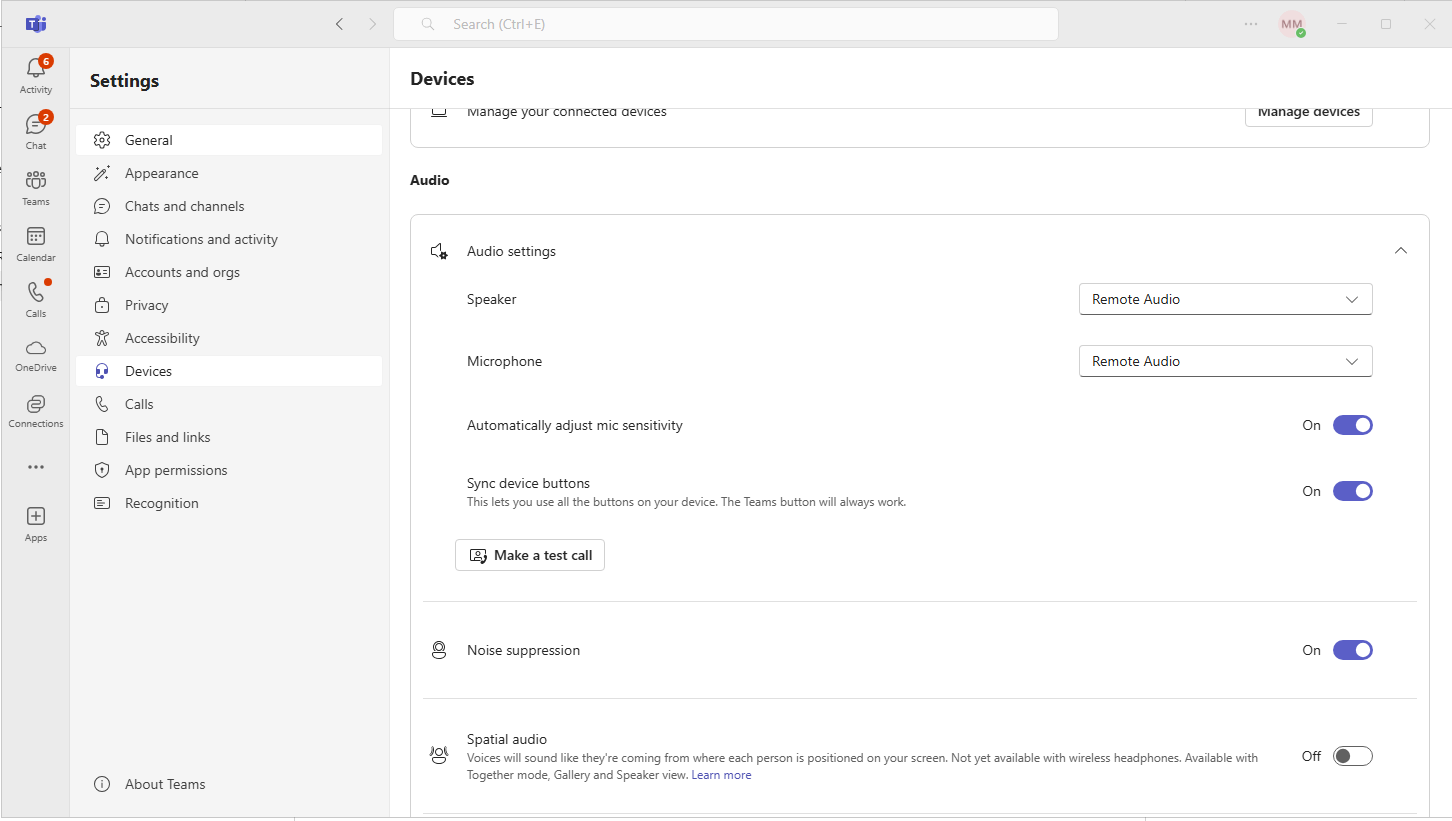Open the Apps plus icon
This screenshot has width=1452, height=821.
pos(36,517)
